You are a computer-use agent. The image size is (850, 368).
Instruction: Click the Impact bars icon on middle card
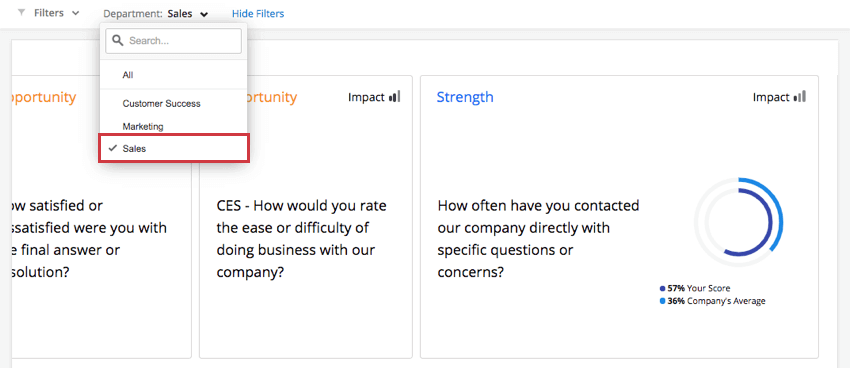click(395, 96)
